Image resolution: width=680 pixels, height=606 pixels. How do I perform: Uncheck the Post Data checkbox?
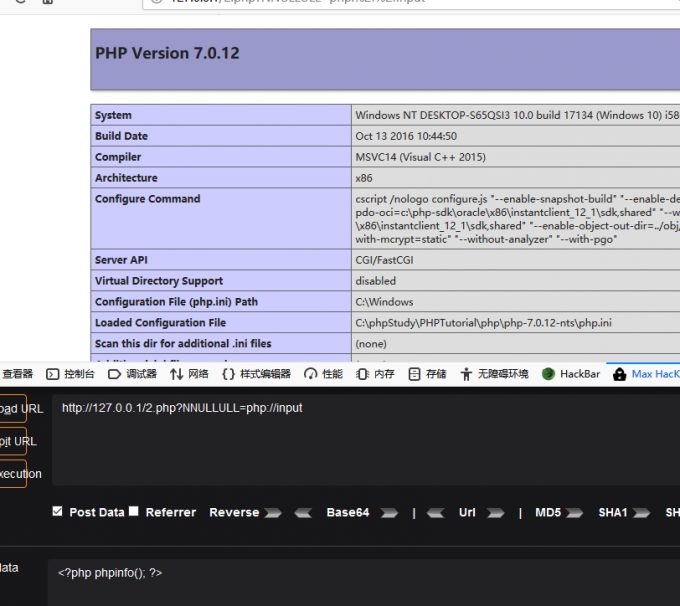[x=57, y=511]
